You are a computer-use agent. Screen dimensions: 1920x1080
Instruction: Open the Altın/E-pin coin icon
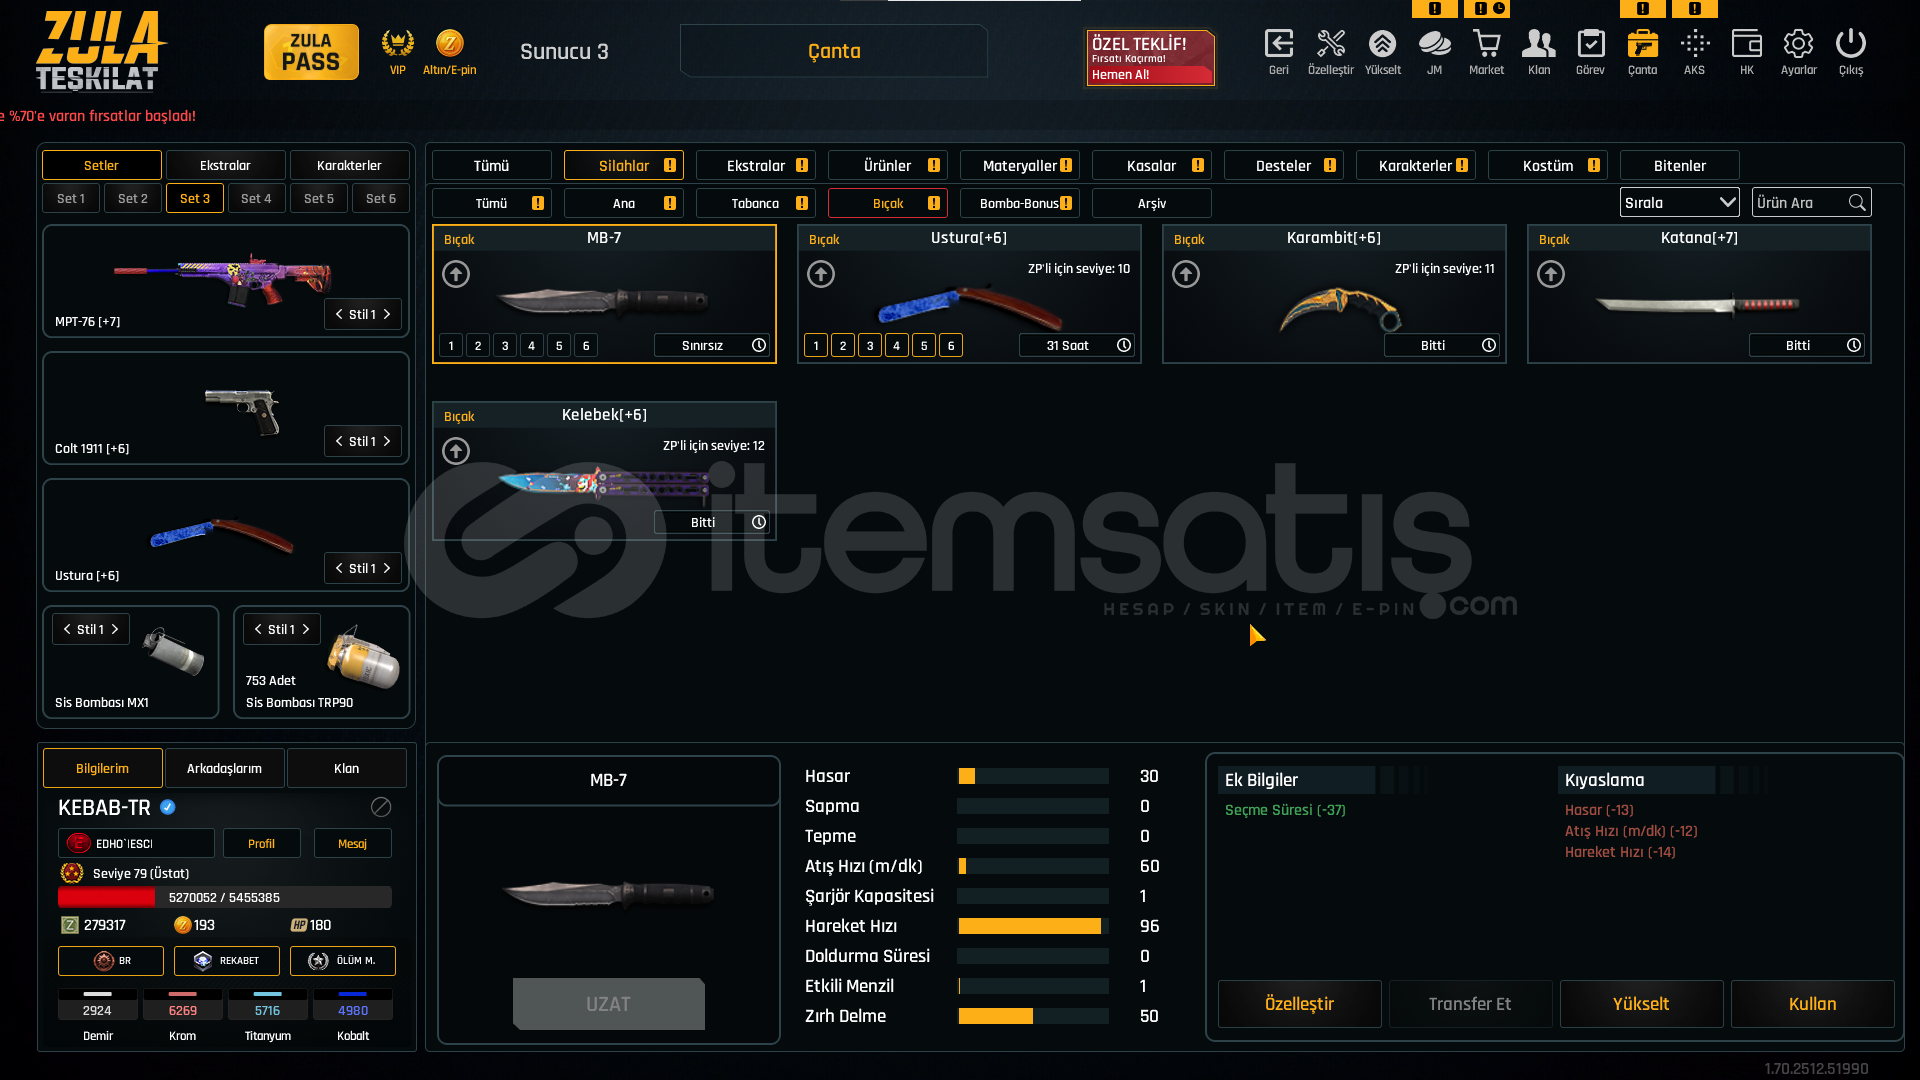tap(450, 43)
